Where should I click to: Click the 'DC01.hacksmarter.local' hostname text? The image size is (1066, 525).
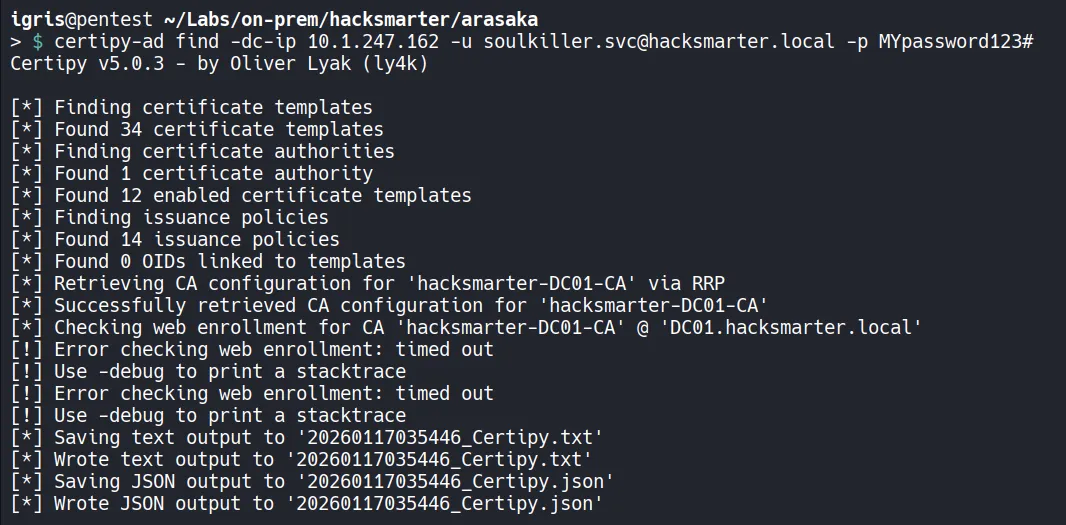pyautogui.click(x=790, y=327)
